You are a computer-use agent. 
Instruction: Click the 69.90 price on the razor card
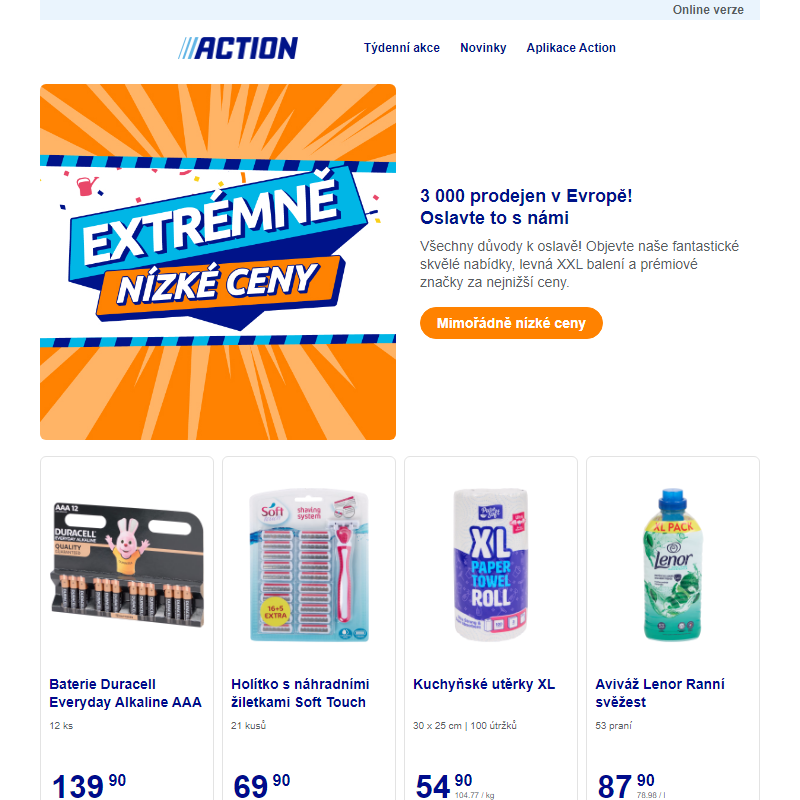coord(262,786)
